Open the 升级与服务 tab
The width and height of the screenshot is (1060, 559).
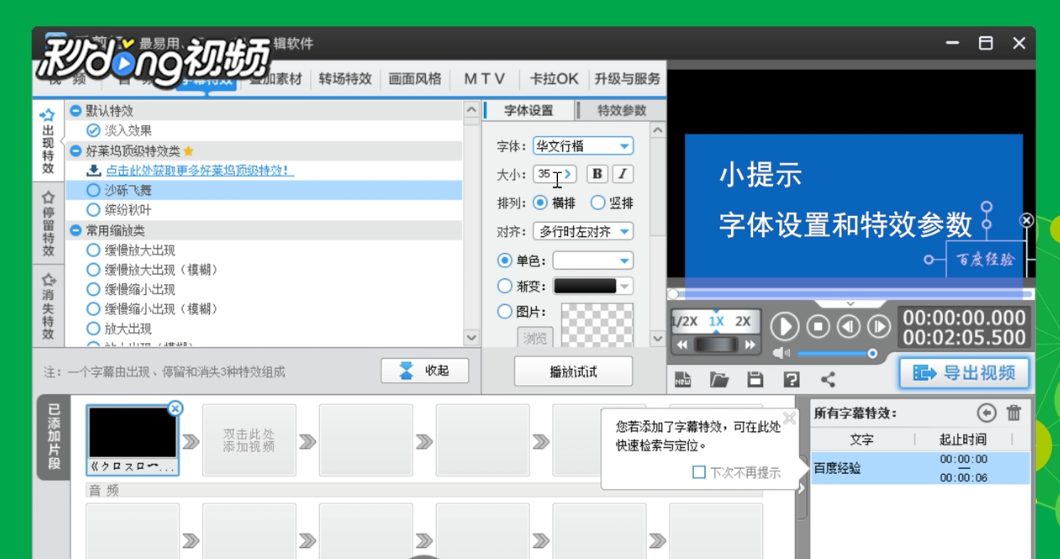click(x=627, y=79)
